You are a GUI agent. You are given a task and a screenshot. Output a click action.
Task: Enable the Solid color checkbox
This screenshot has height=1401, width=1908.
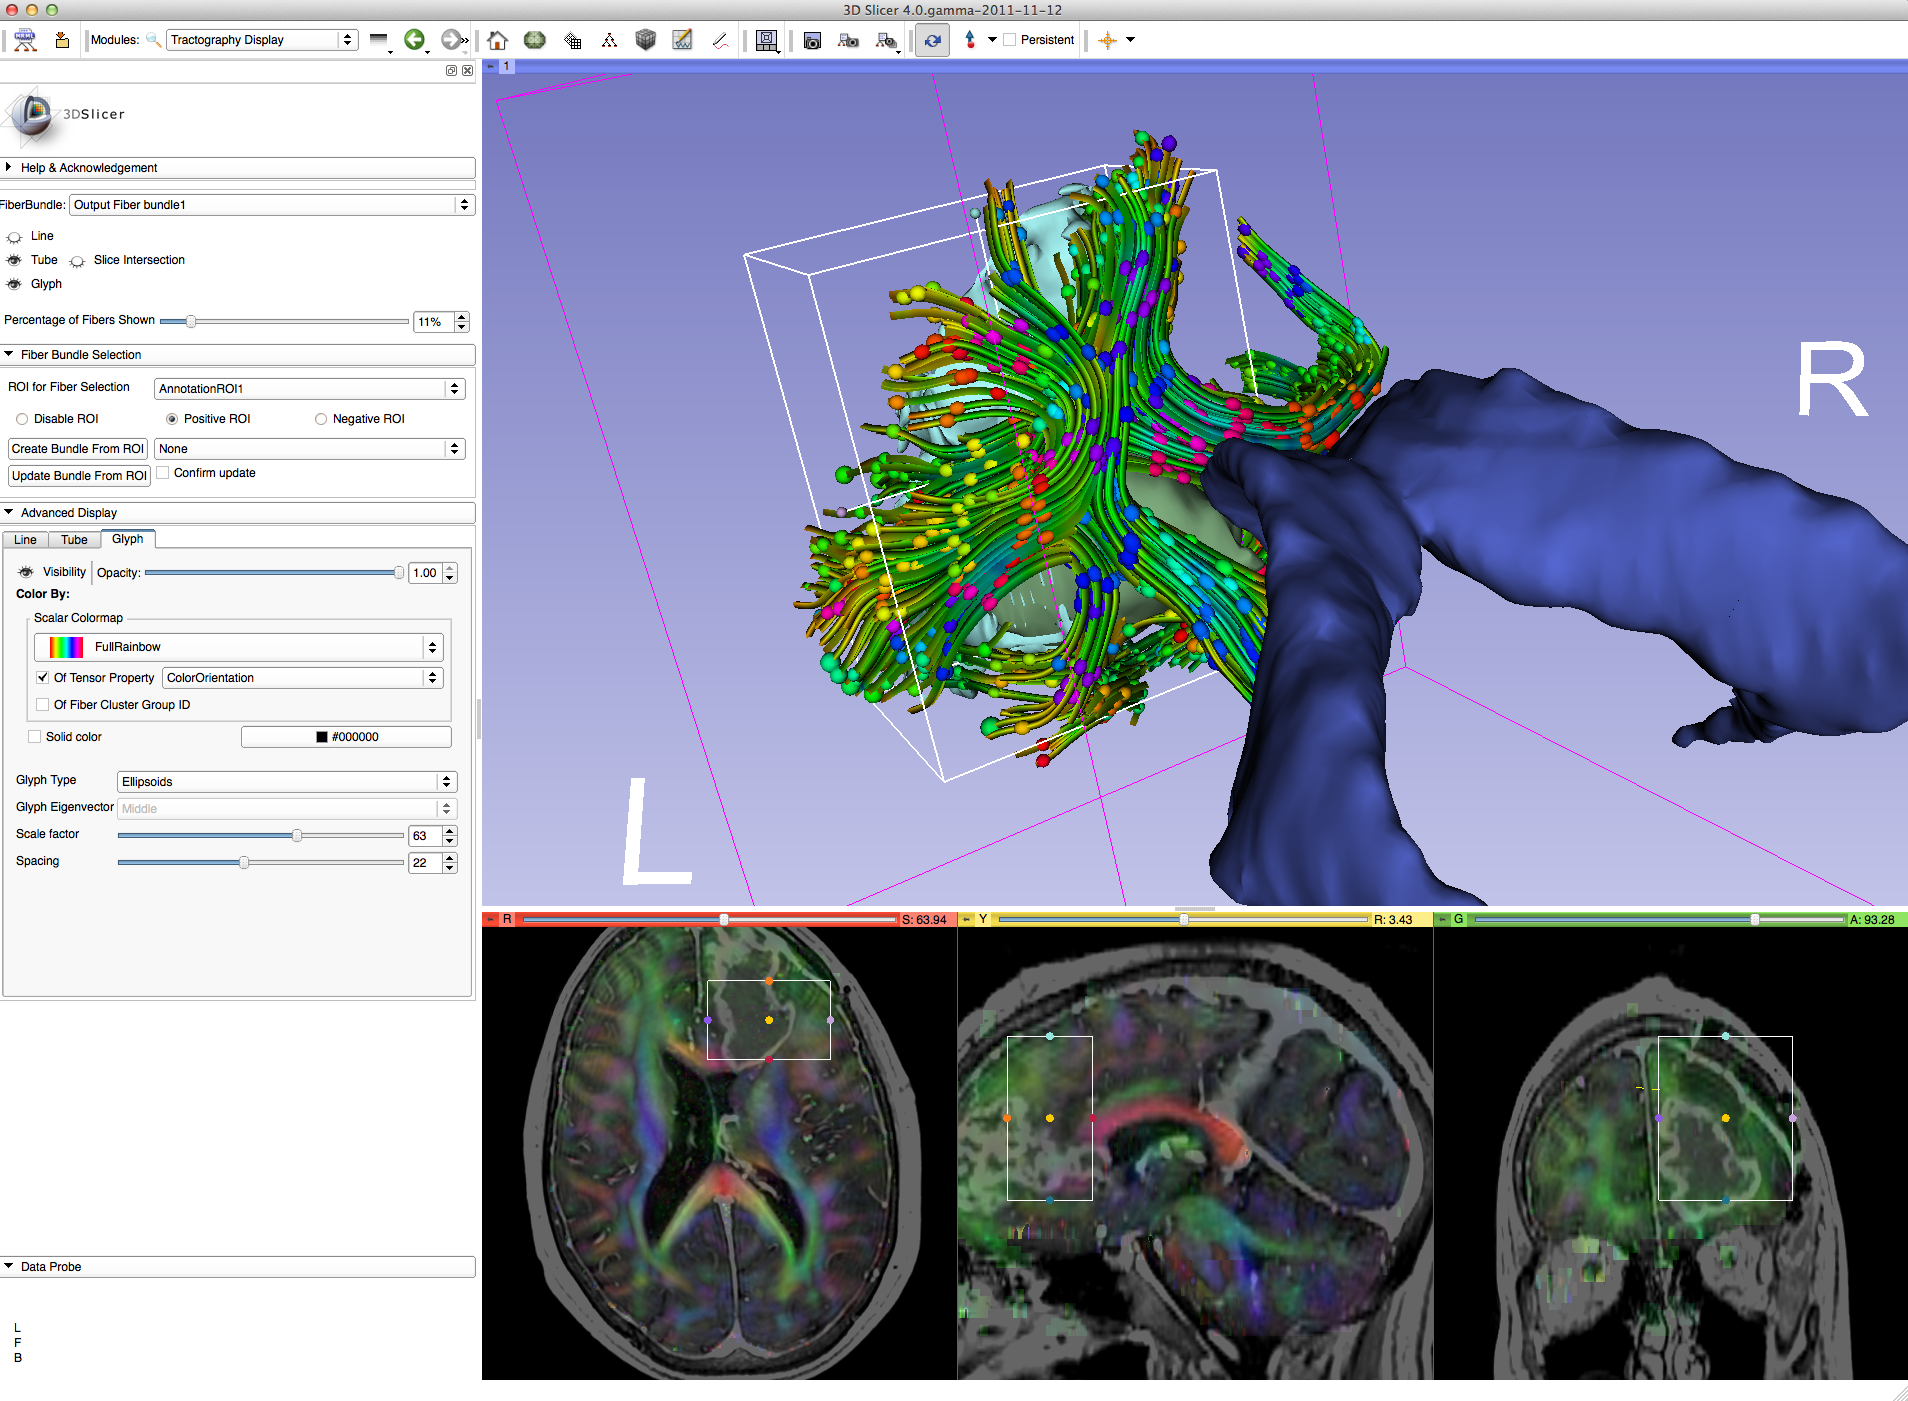[x=35, y=737]
